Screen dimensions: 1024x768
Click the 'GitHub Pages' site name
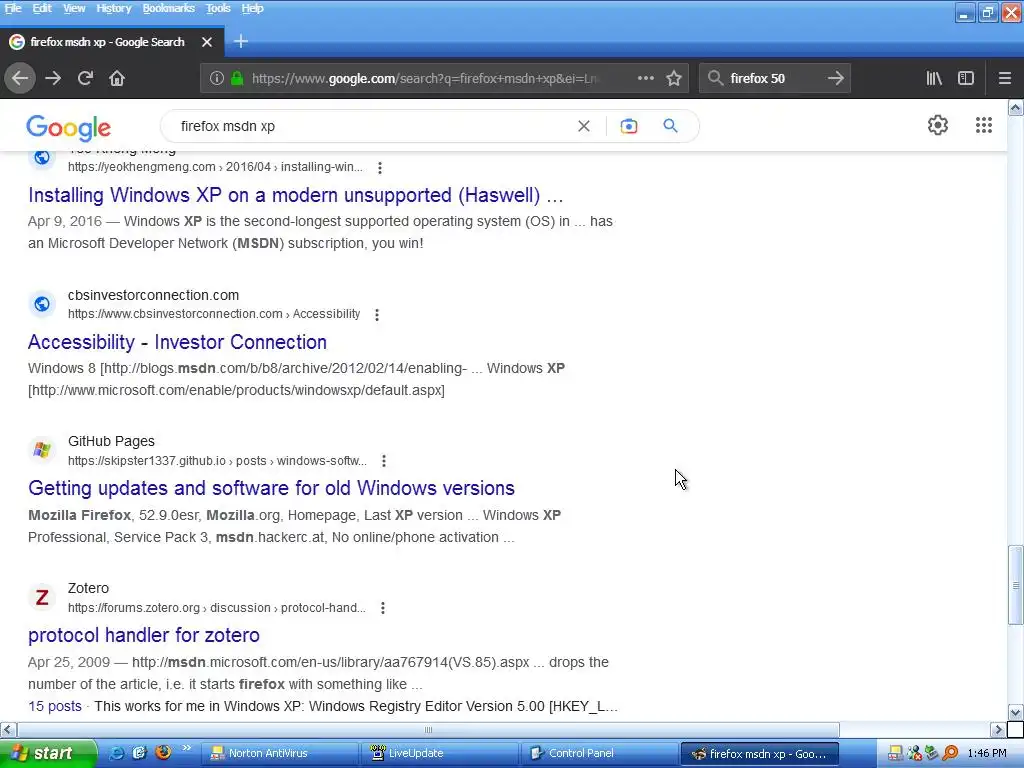(x=112, y=441)
